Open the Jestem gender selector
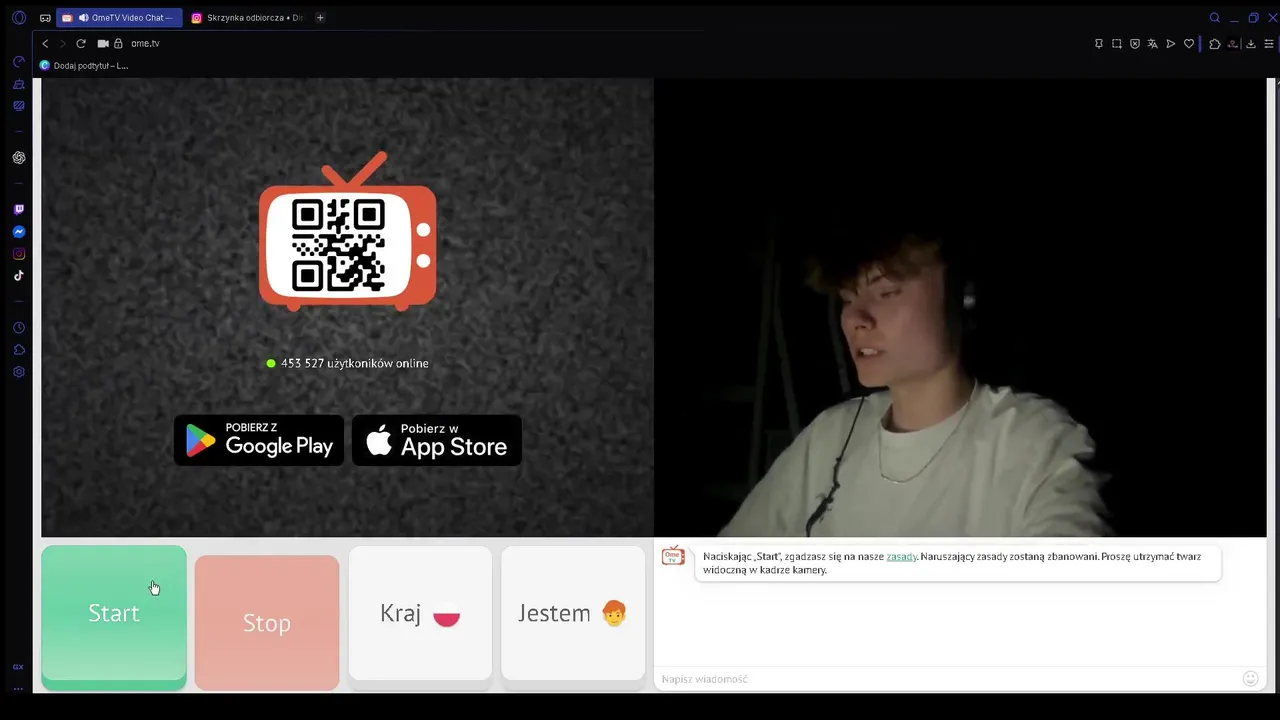Viewport: 1280px width, 720px height. [573, 613]
